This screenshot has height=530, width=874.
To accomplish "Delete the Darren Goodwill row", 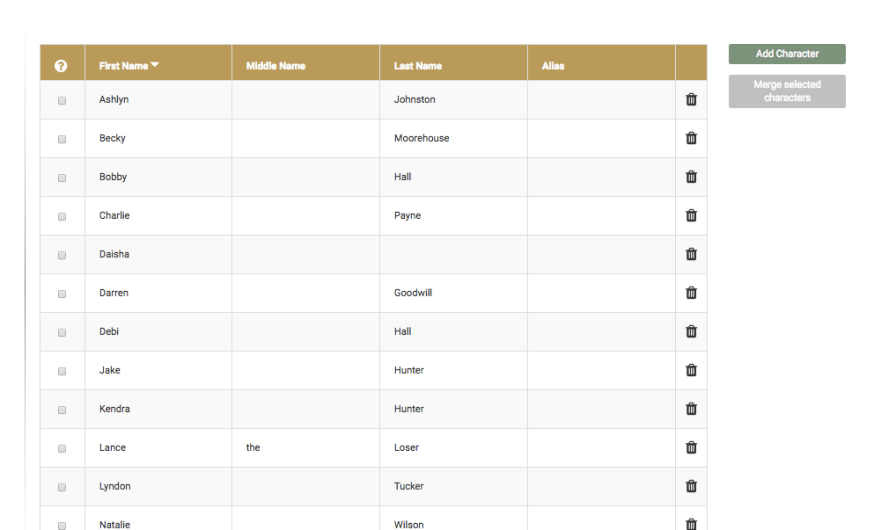I will pos(691,293).
